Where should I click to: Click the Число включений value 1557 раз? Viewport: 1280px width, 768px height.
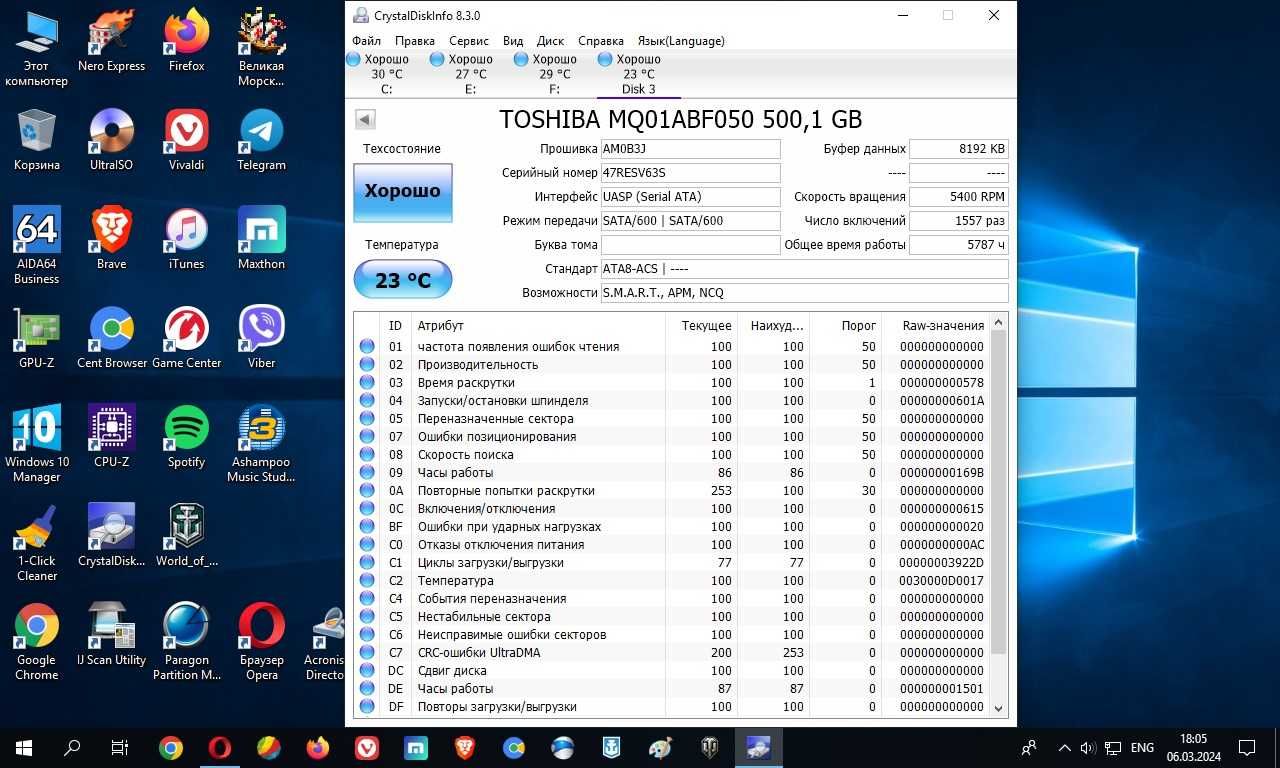point(959,221)
